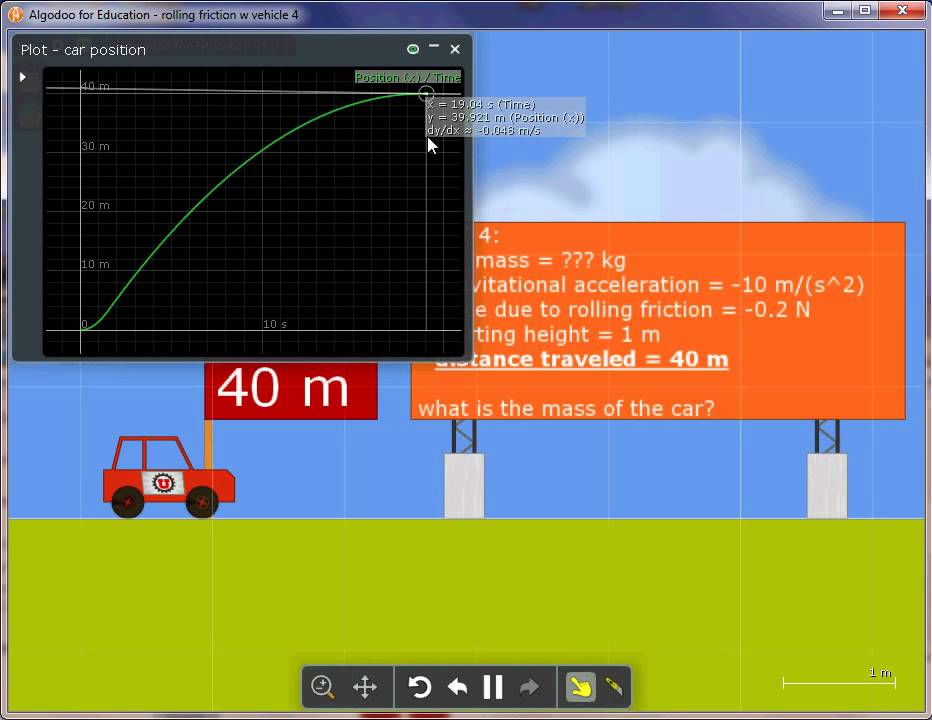This screenshot has width=932, height=720.
Task: Pause the running simulation
Action: [493, 687]
